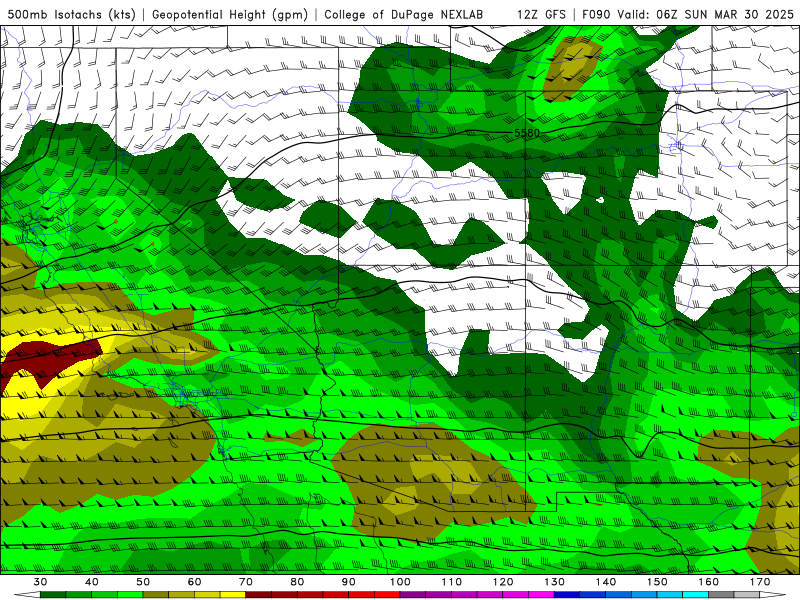Click the 'Geopotential Height (gpm)' header label
Viewport: 800px width, 600px height.
click(230, 14)
